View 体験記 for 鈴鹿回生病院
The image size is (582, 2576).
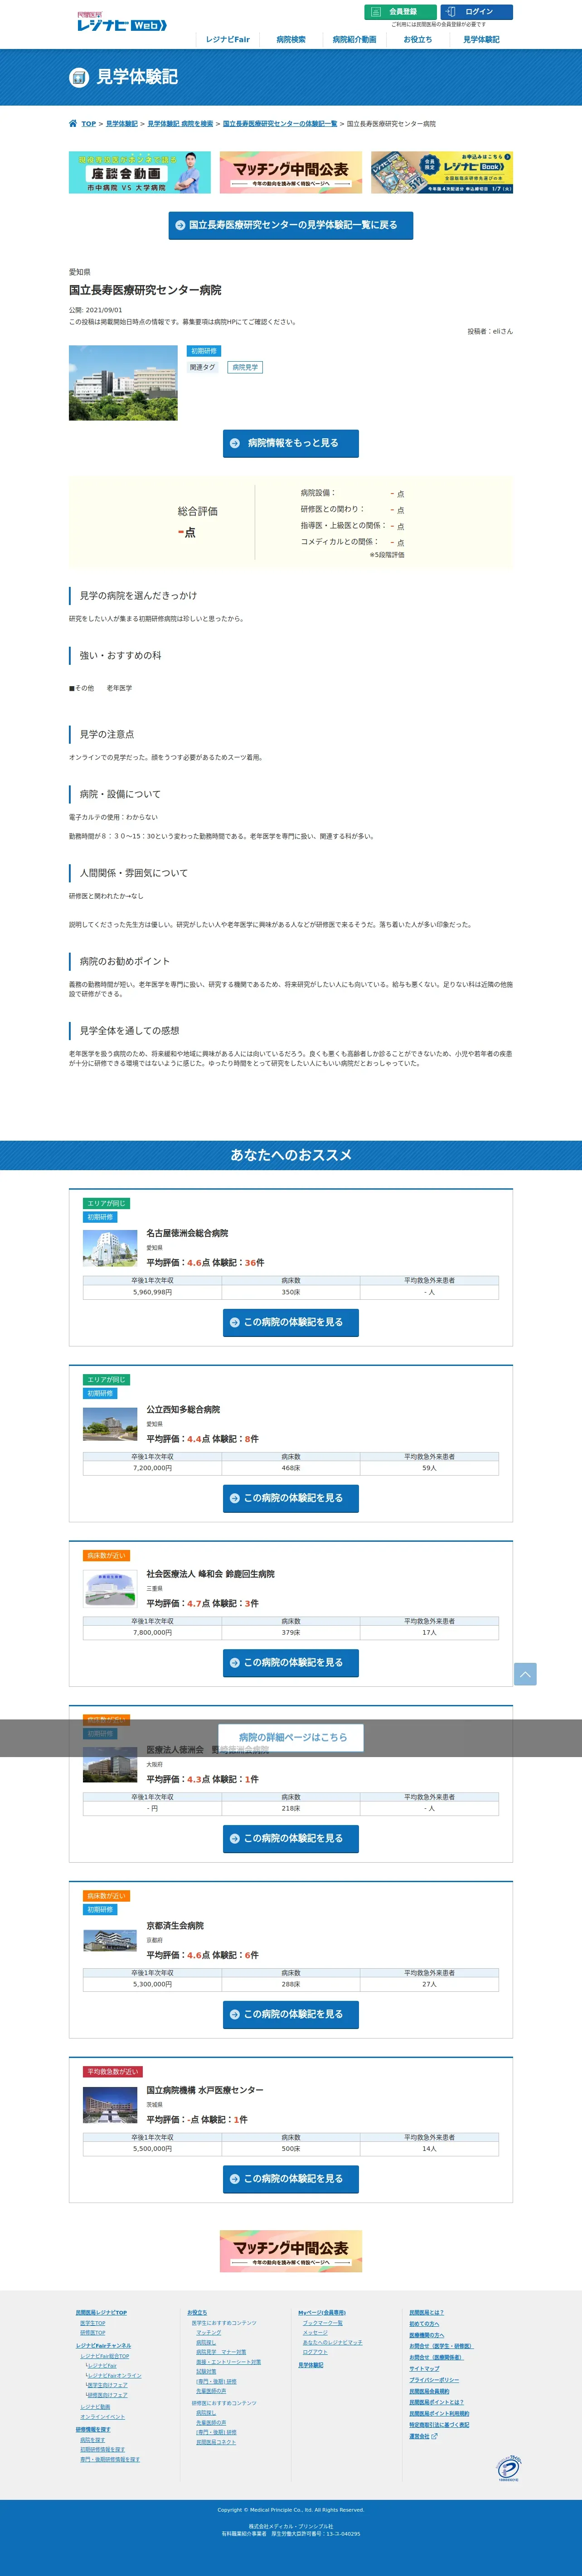click(x=291, y=1662)
